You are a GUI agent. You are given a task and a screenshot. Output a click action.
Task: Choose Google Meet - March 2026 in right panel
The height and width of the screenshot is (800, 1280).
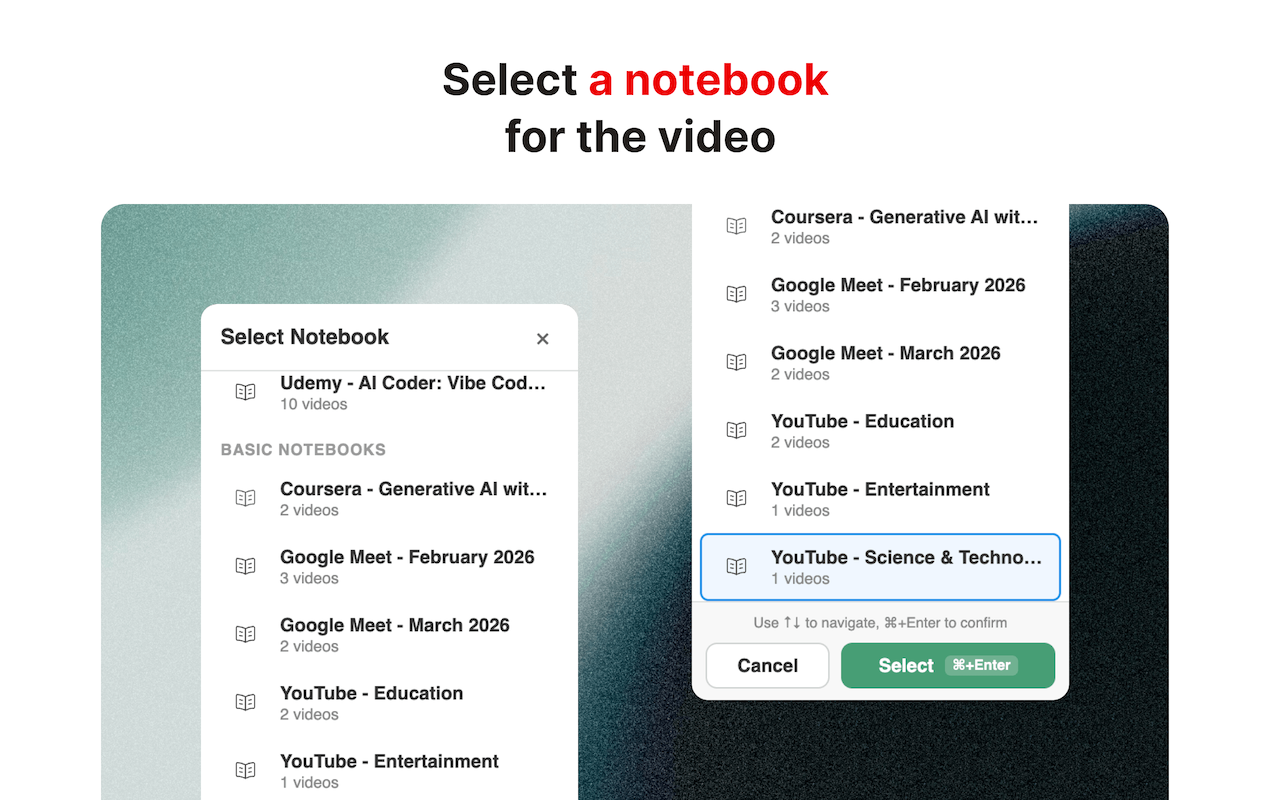pyautogui.click(x=880, y=362)
